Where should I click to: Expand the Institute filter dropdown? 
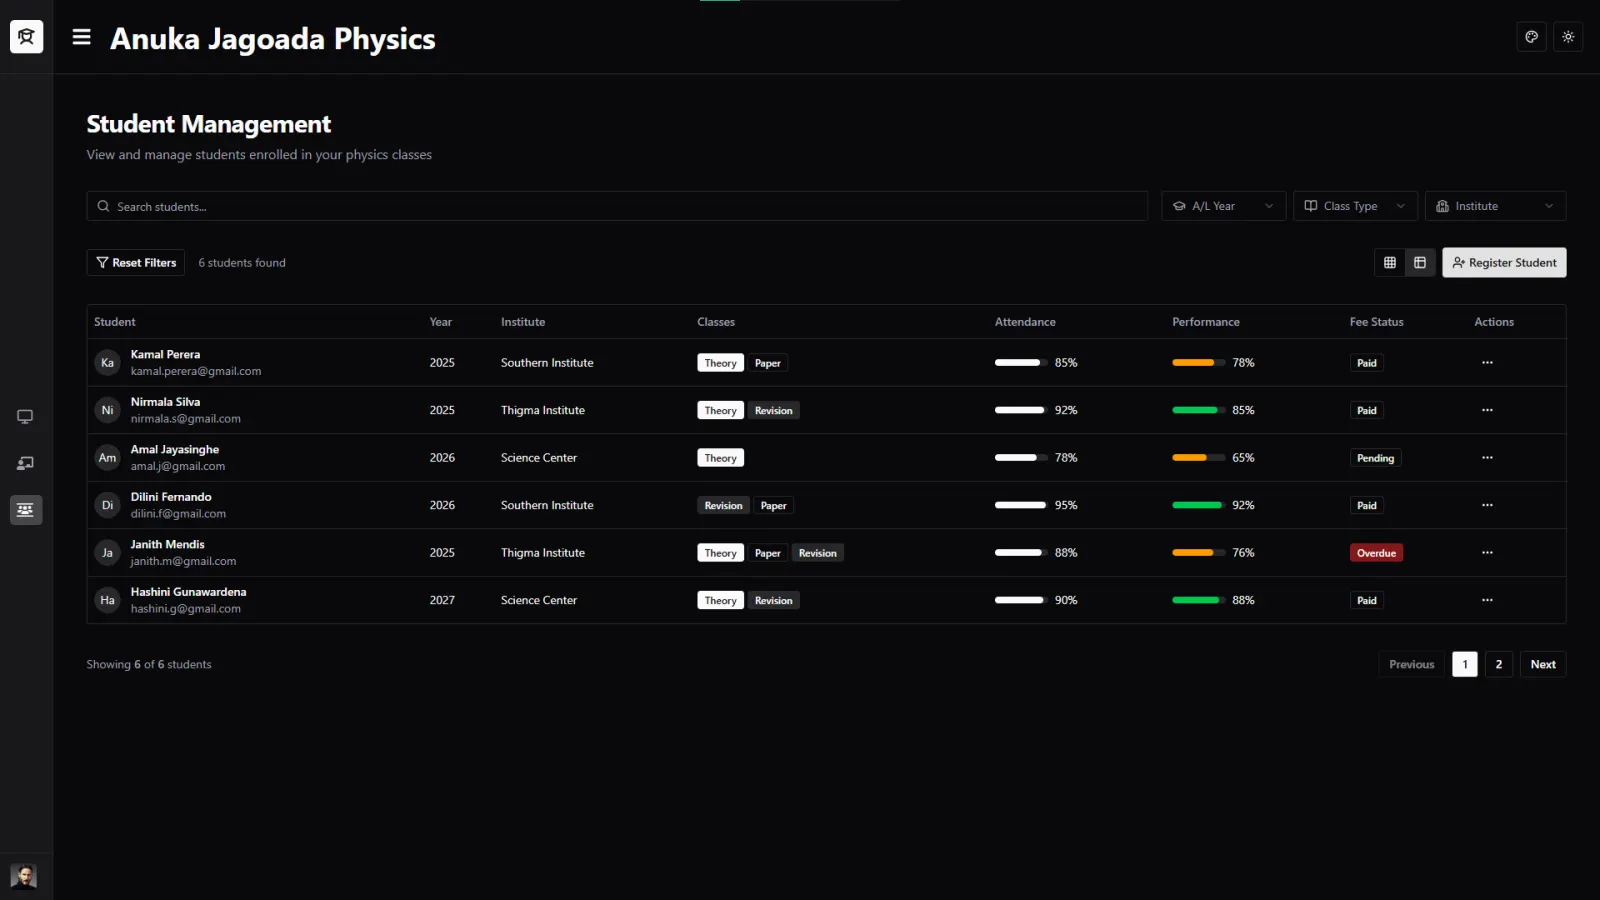click(1495, 206)
